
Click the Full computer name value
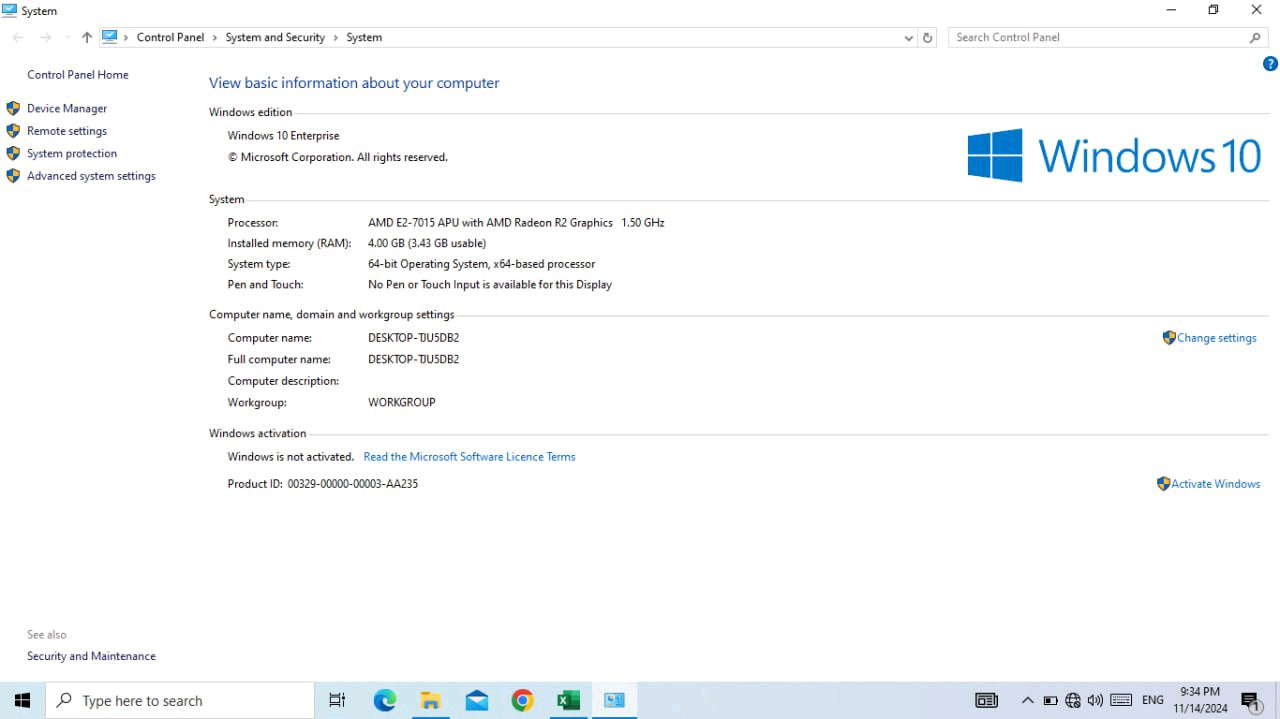point(413,359)
